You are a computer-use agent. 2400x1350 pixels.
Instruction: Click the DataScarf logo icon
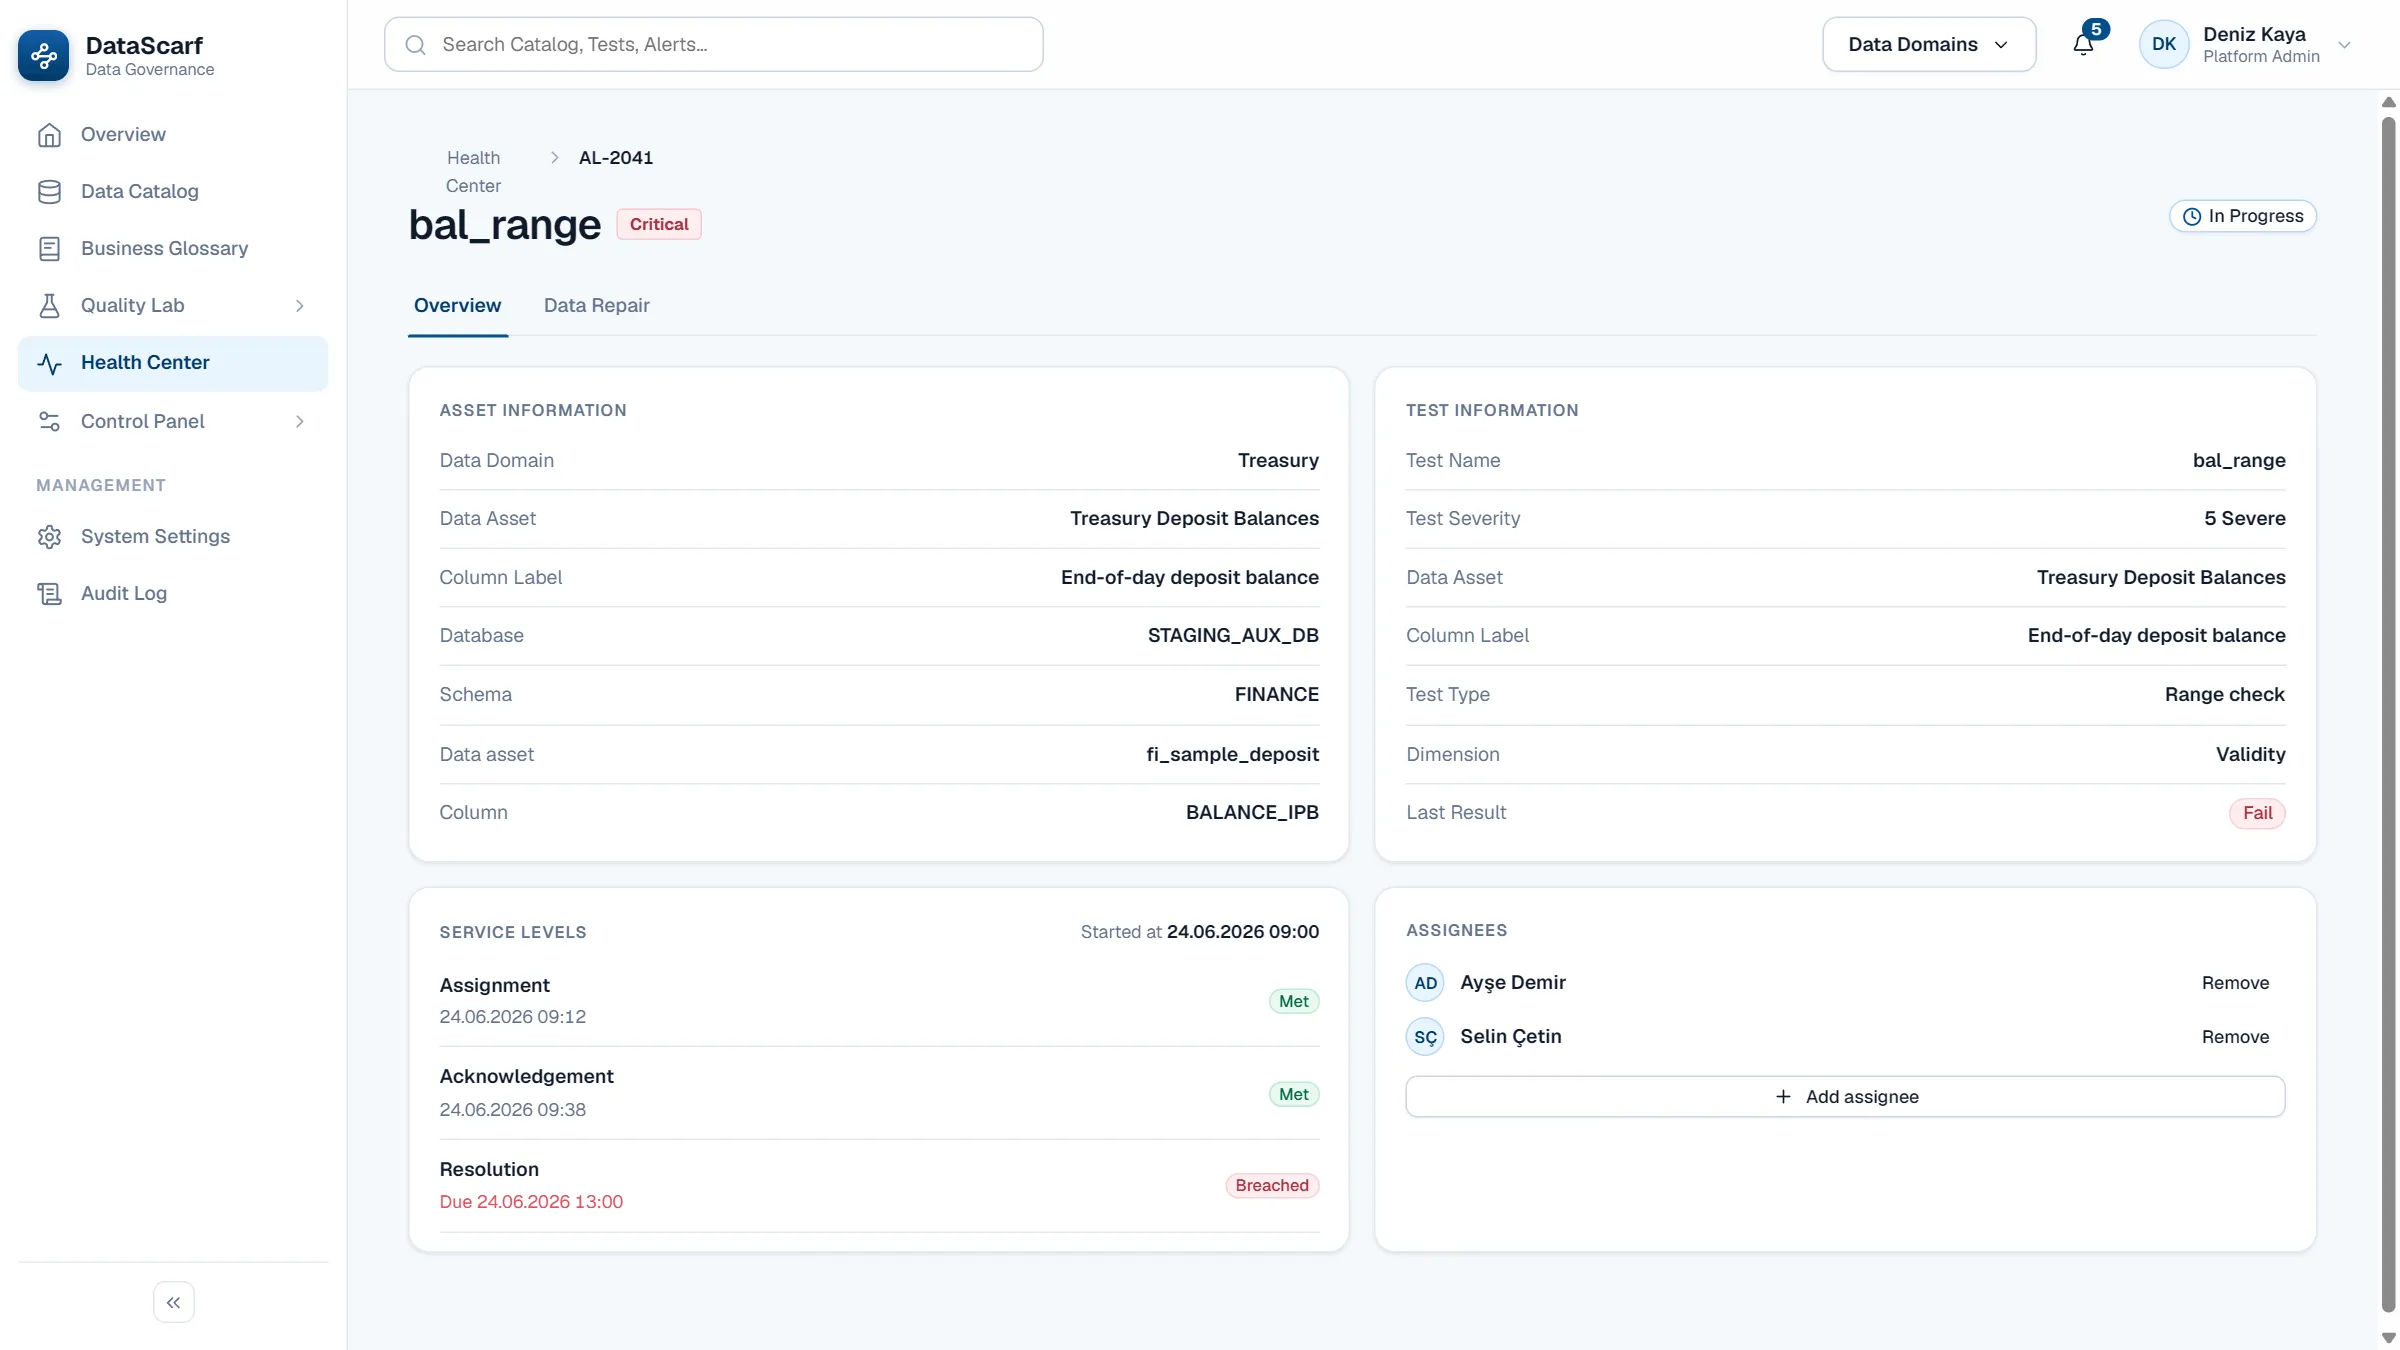point(44,56)
